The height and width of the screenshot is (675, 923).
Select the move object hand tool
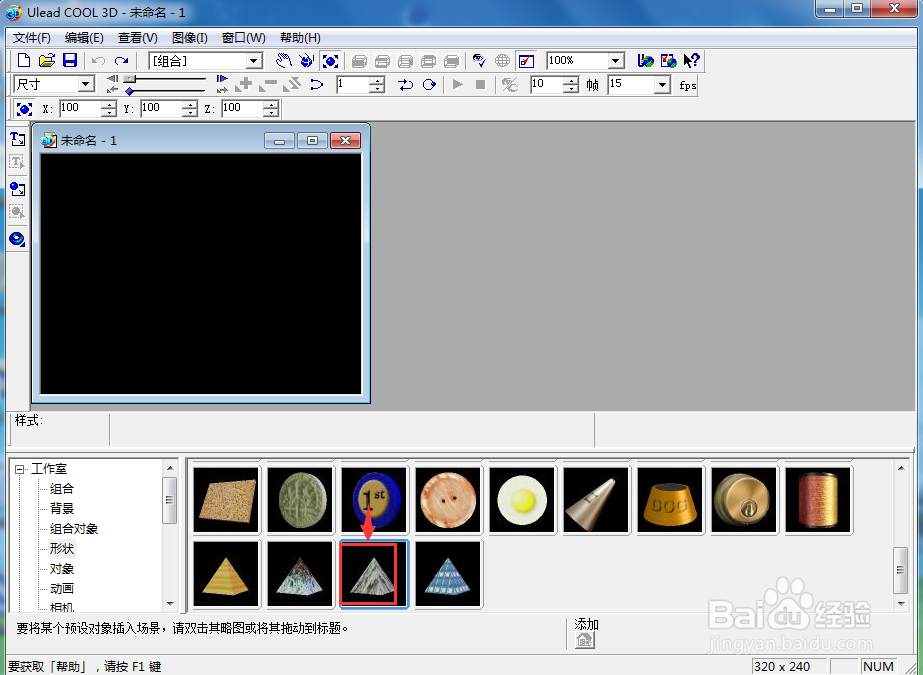pyautogui.click(x=284, y=61)
